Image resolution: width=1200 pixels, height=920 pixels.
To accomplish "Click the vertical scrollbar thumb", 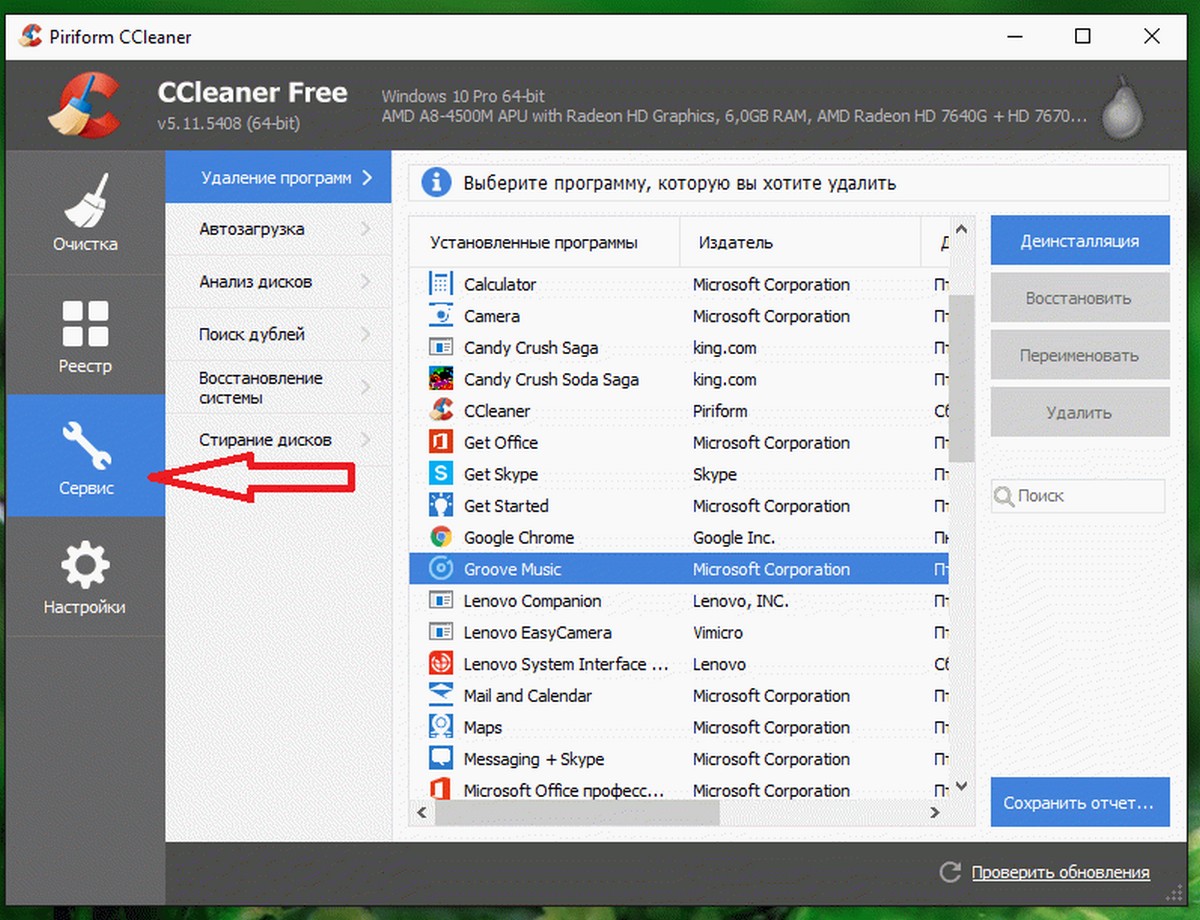I will [x=961, y=378].
